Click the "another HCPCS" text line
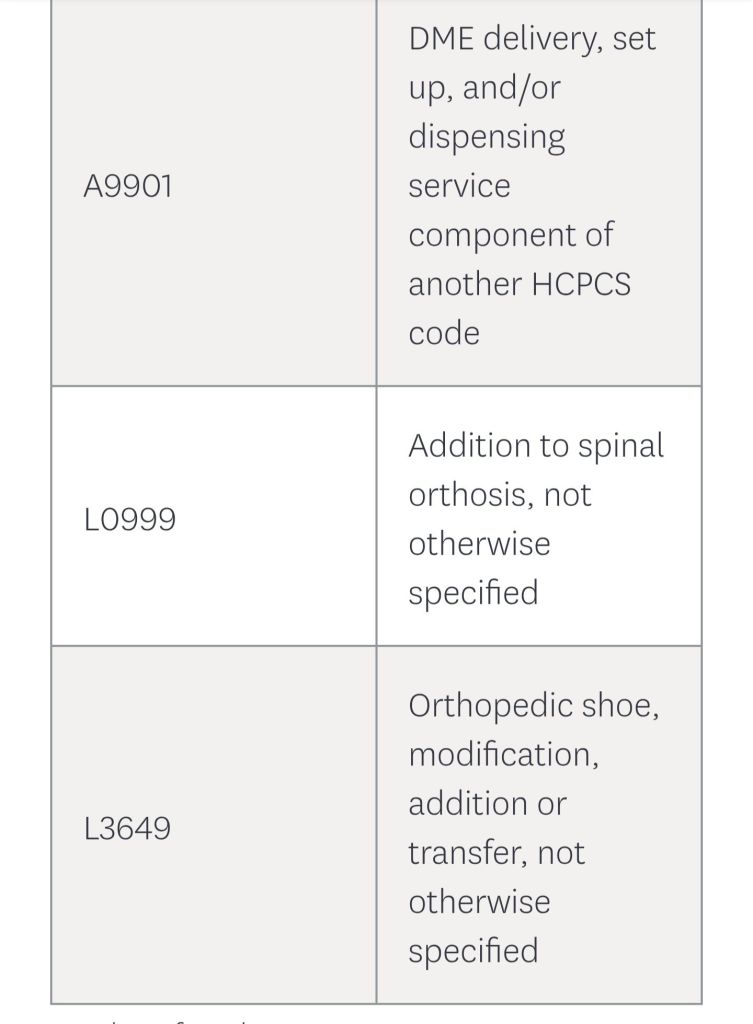The height and width of the screenshot is (1024, 753). [519, 284]
